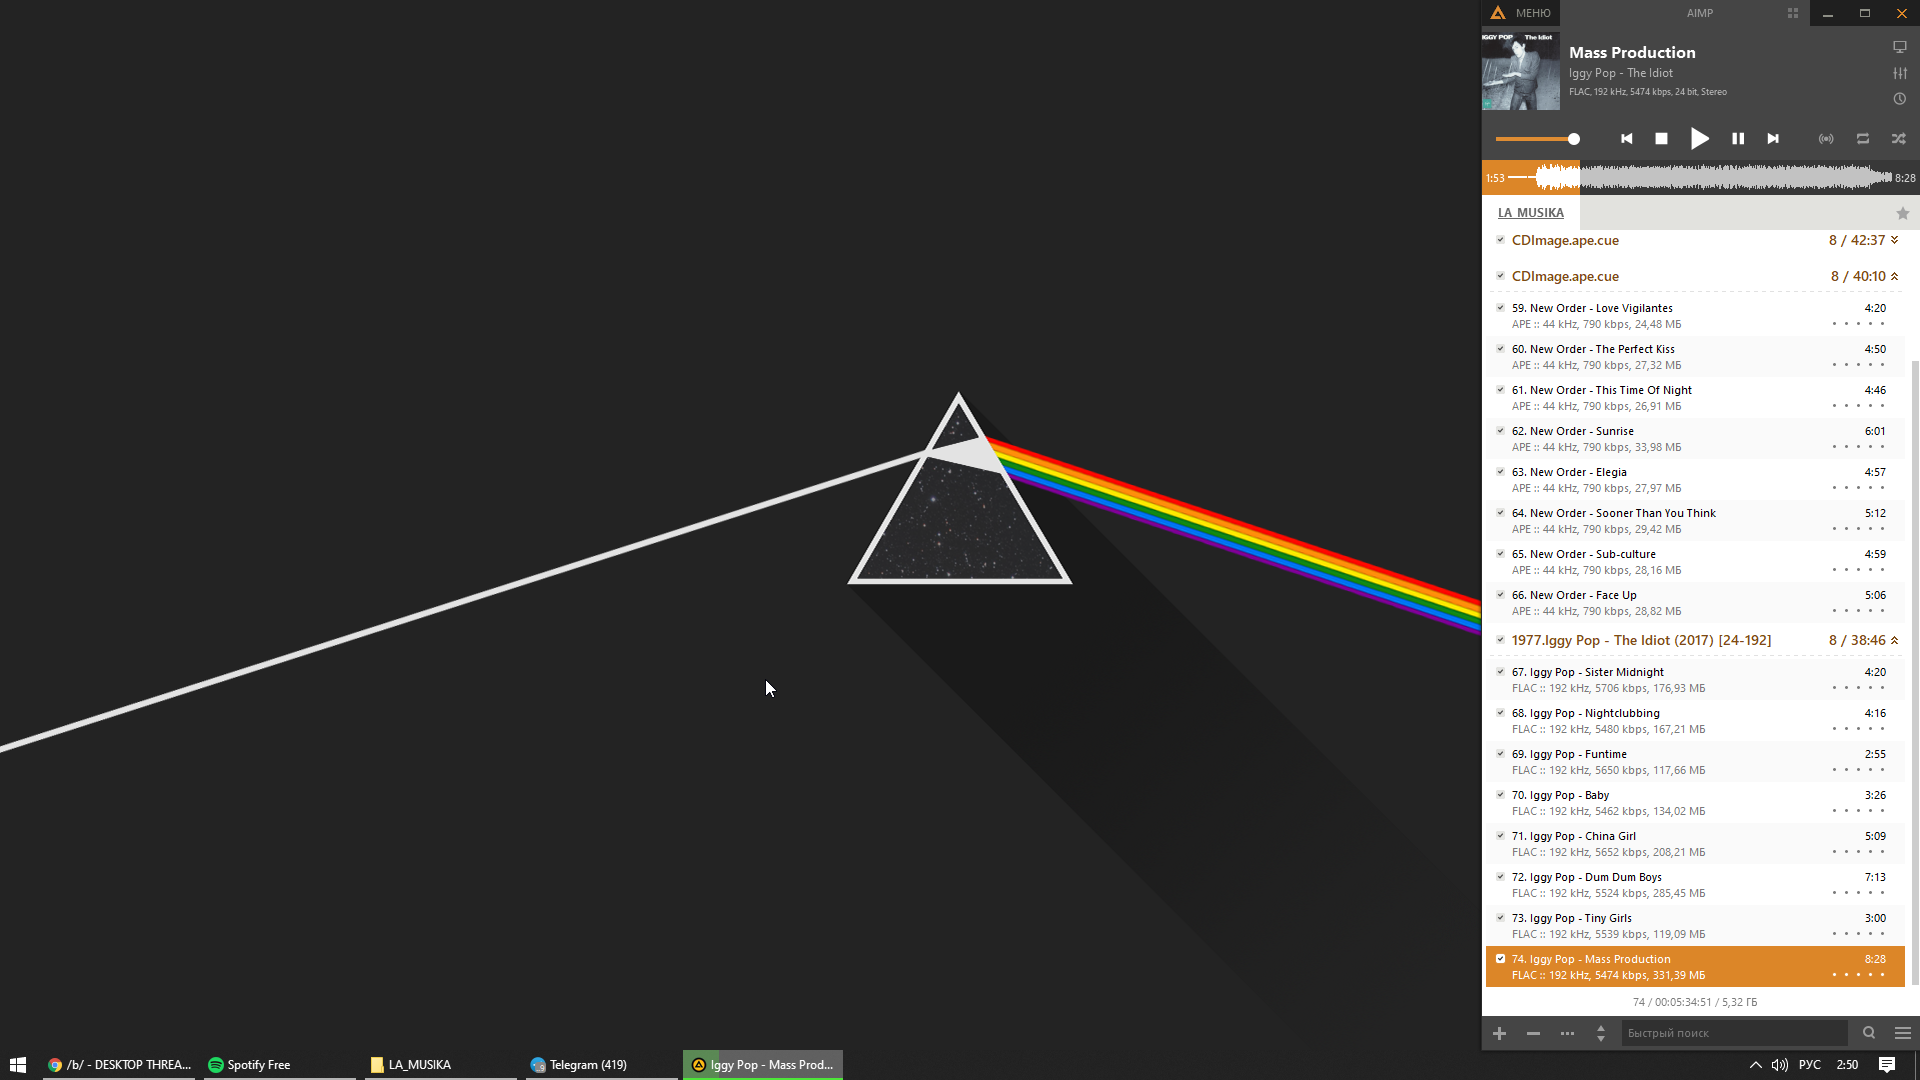Click the AIMP Iggy Pop taskbar button

763,1065
